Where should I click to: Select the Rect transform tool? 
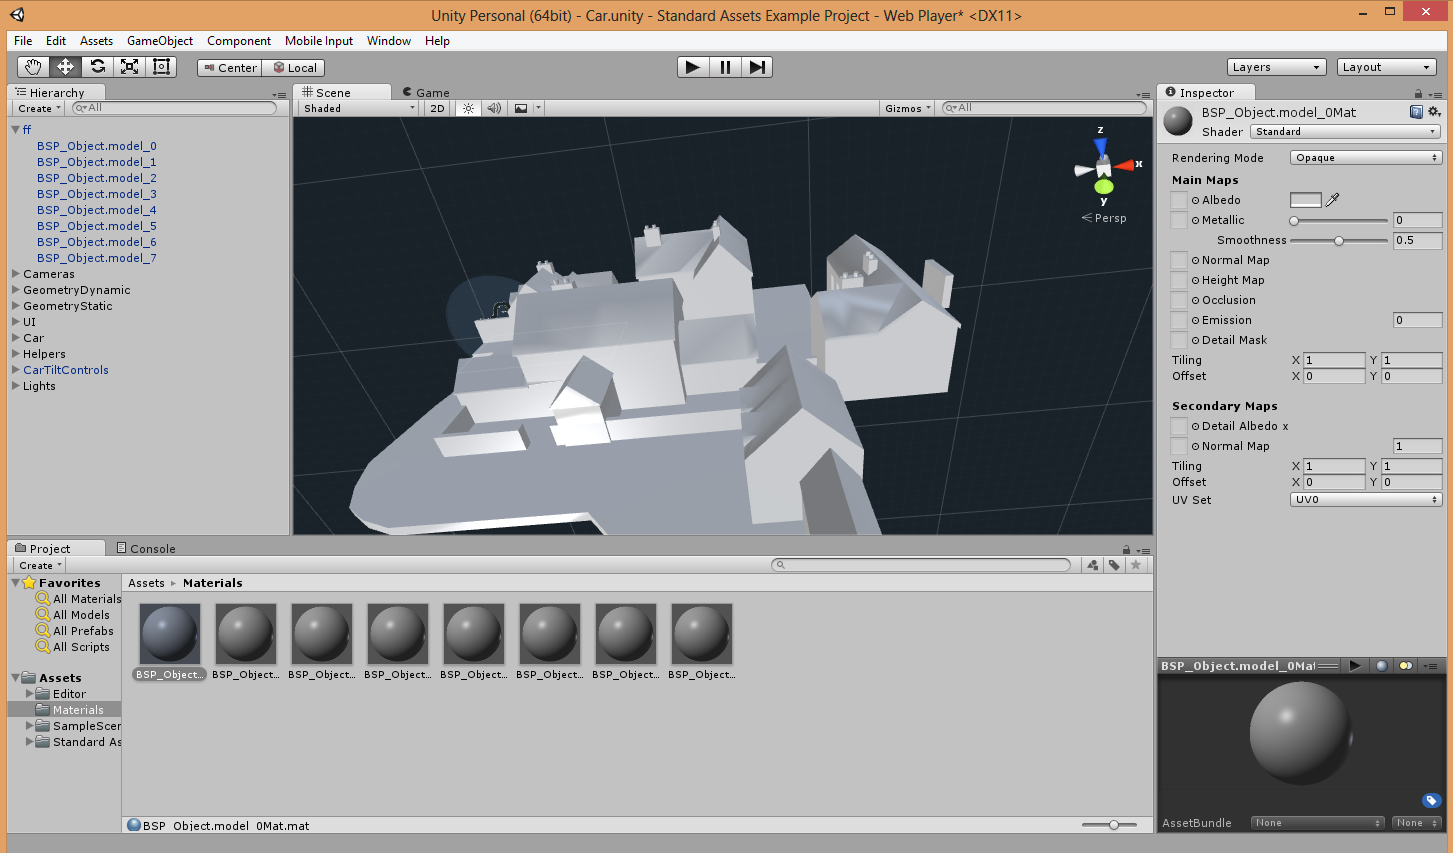point(161,67)
